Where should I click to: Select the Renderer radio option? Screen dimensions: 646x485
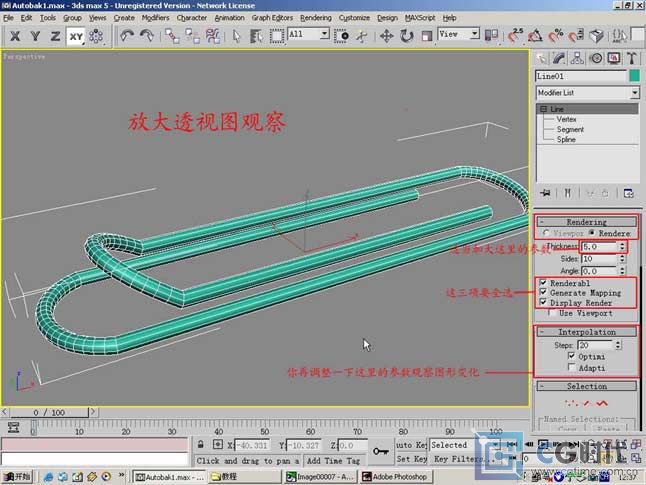point(592,233)
